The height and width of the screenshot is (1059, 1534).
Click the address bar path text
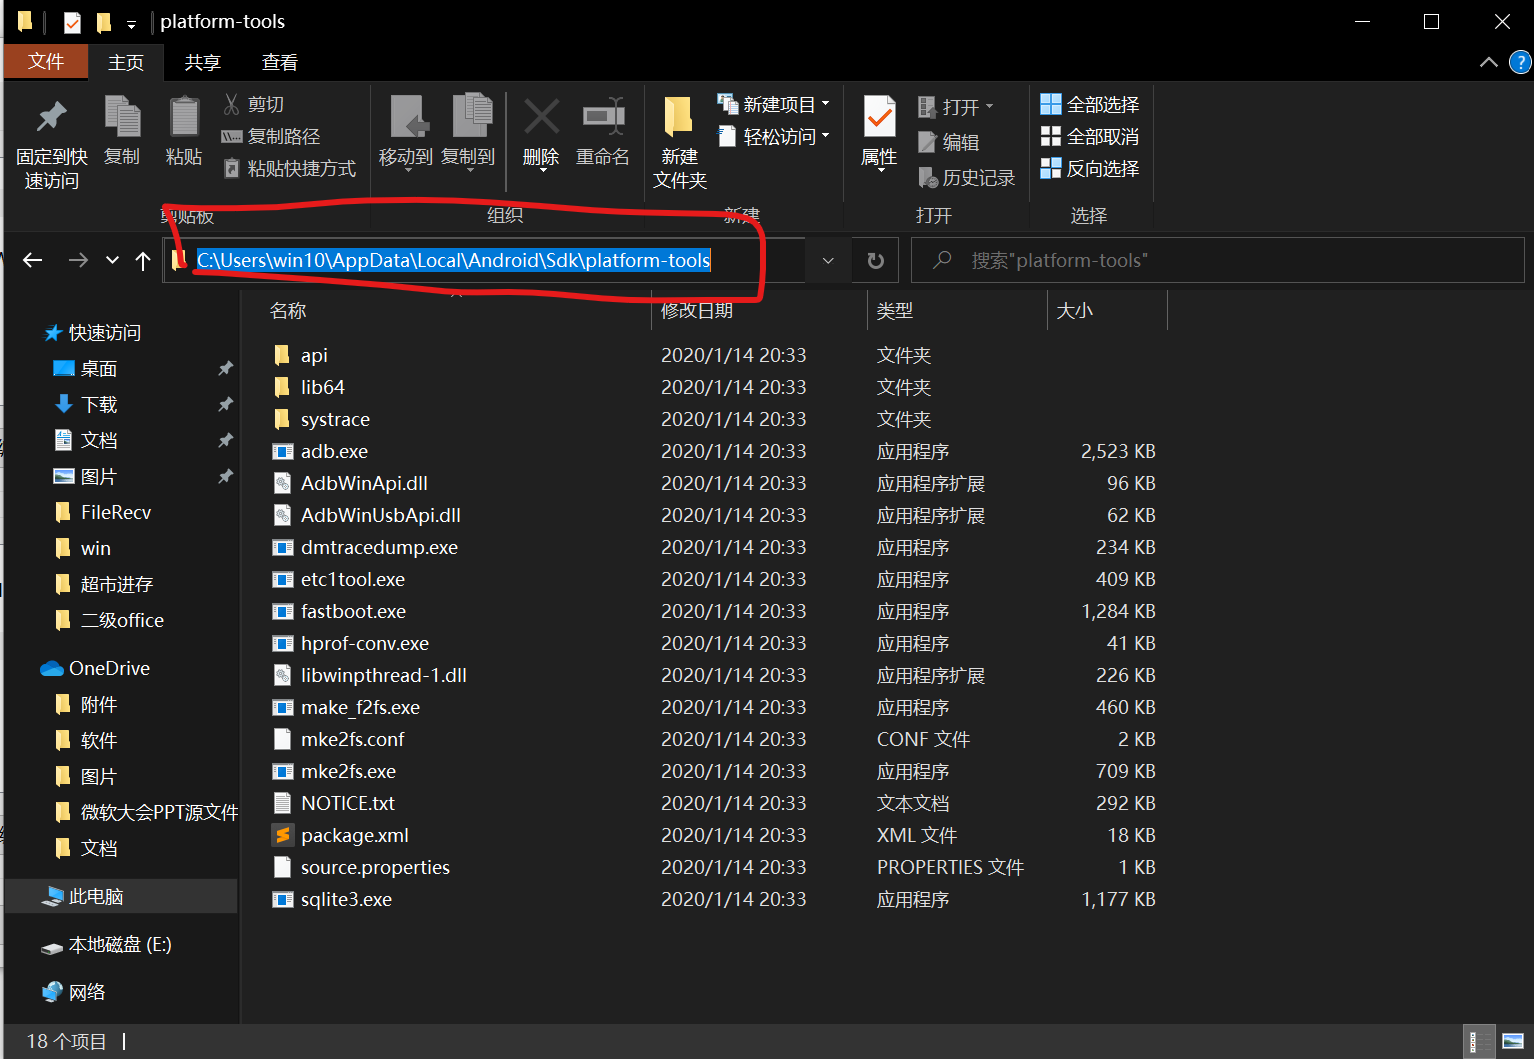[453, 260]
